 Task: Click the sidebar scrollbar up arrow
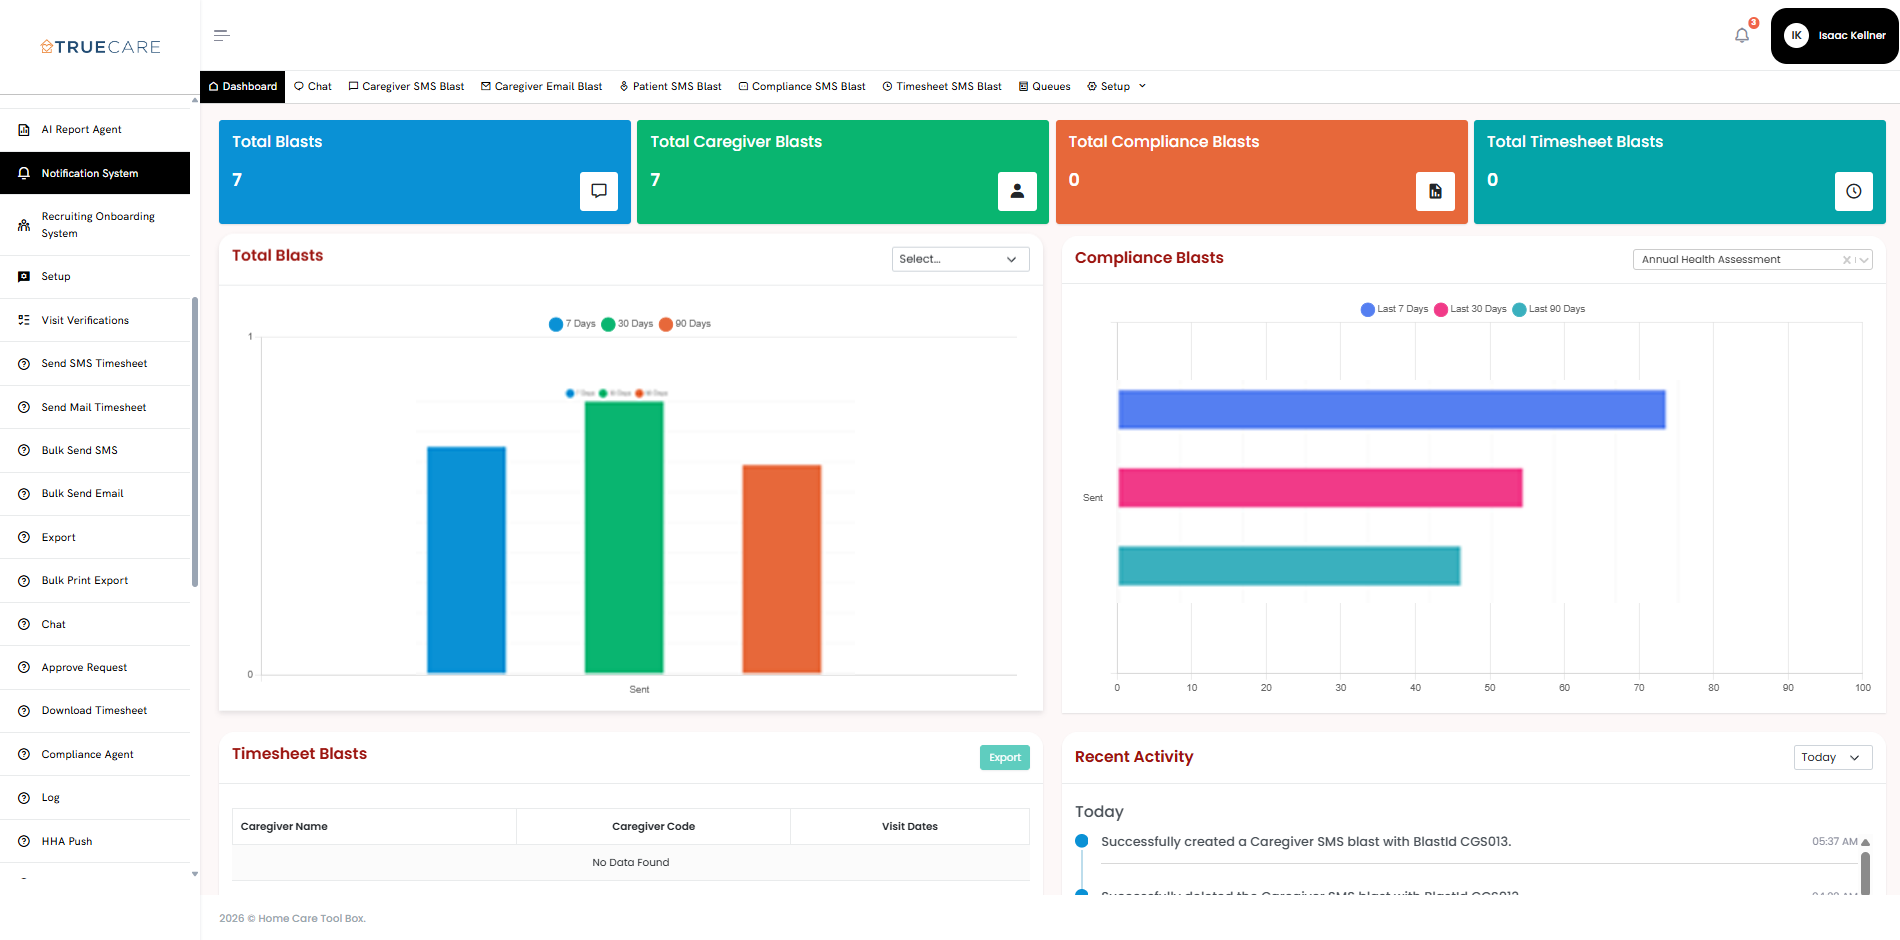(x=194, y=100)
